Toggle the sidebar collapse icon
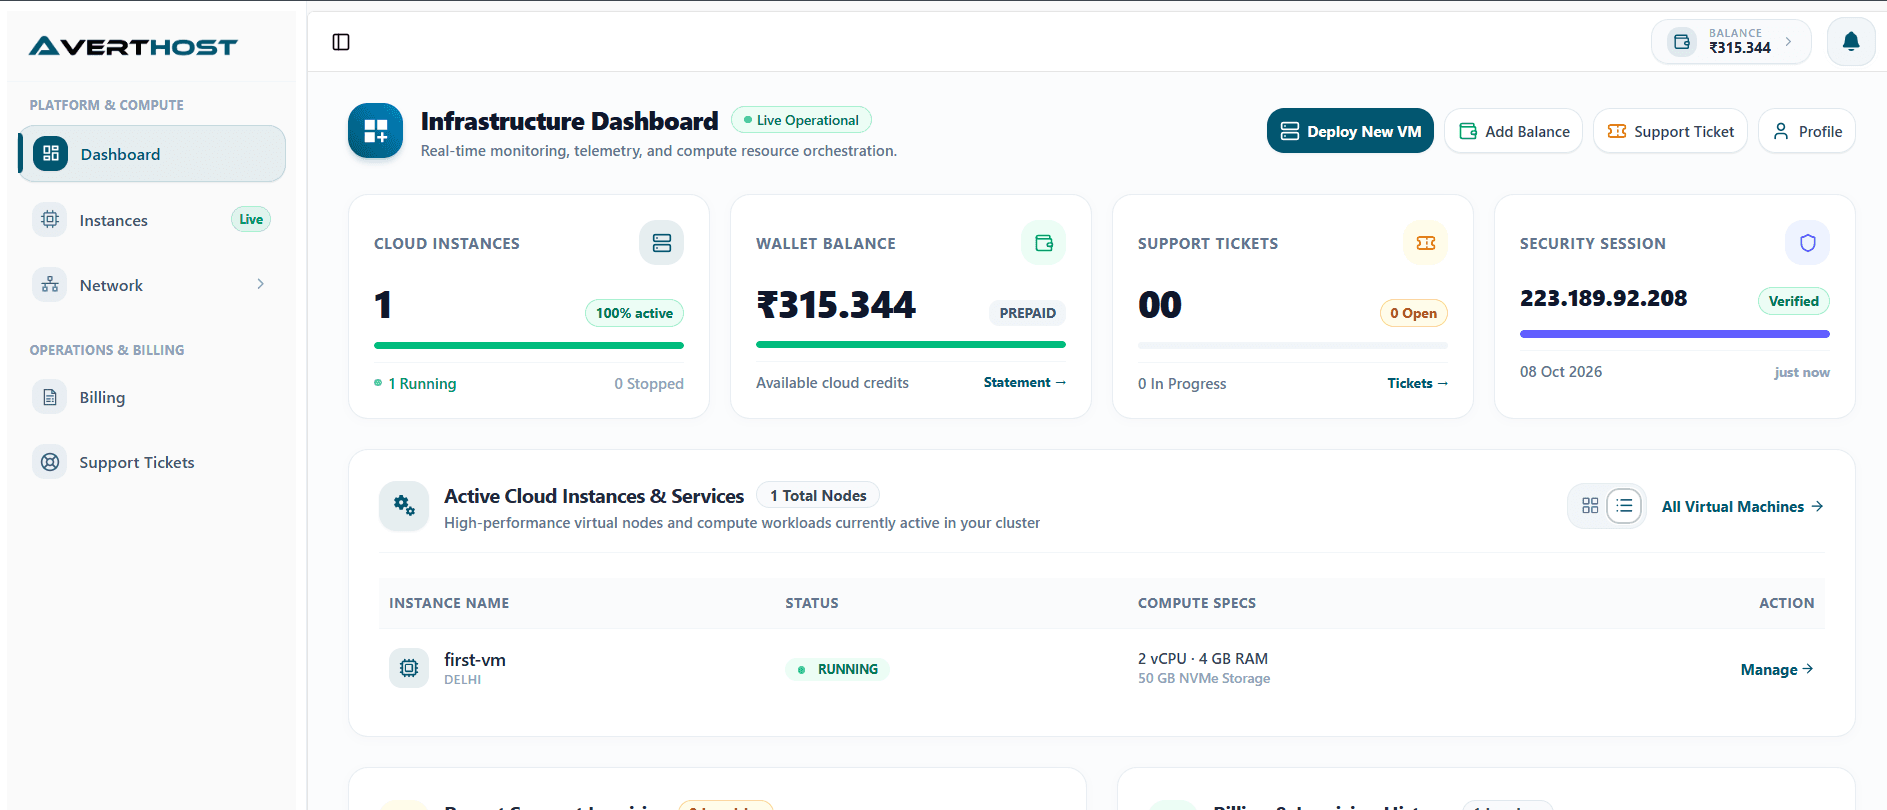 click(x=341, y=42)
